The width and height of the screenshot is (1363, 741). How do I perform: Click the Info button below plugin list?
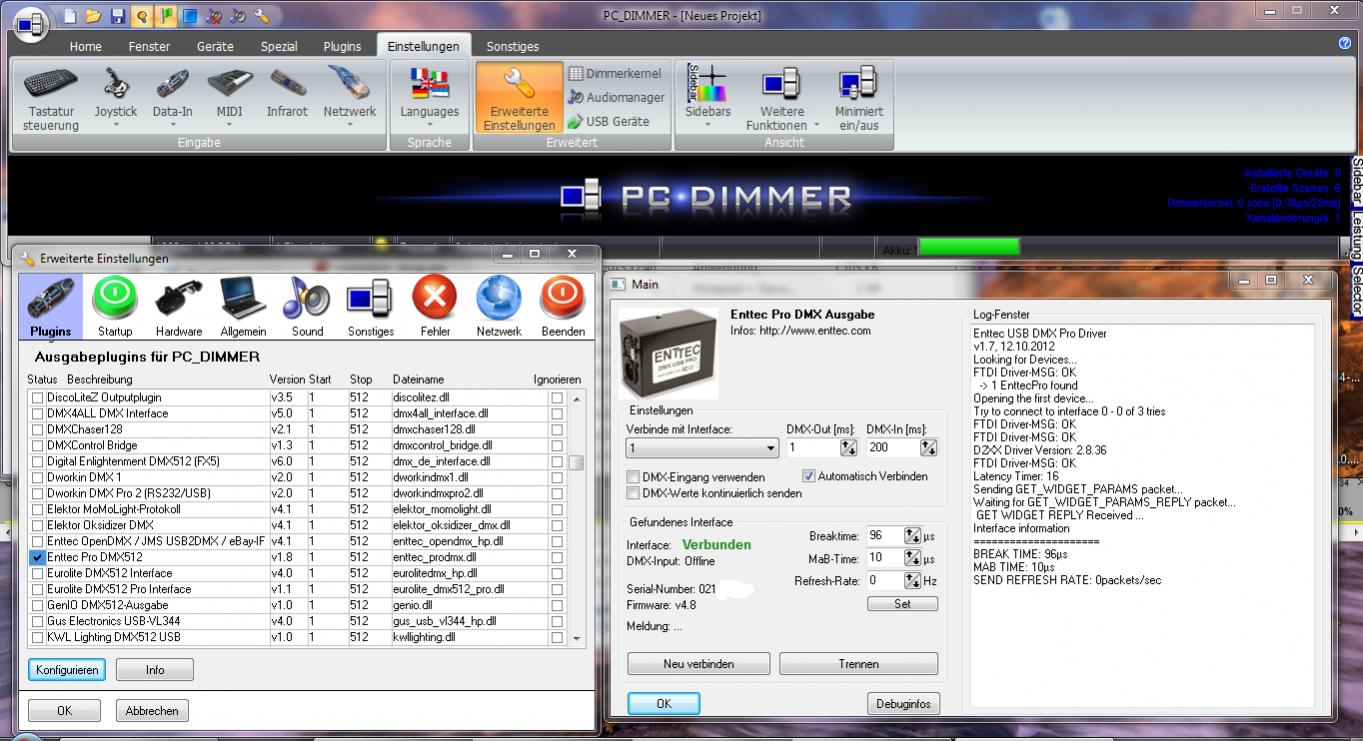coord(155,670)
